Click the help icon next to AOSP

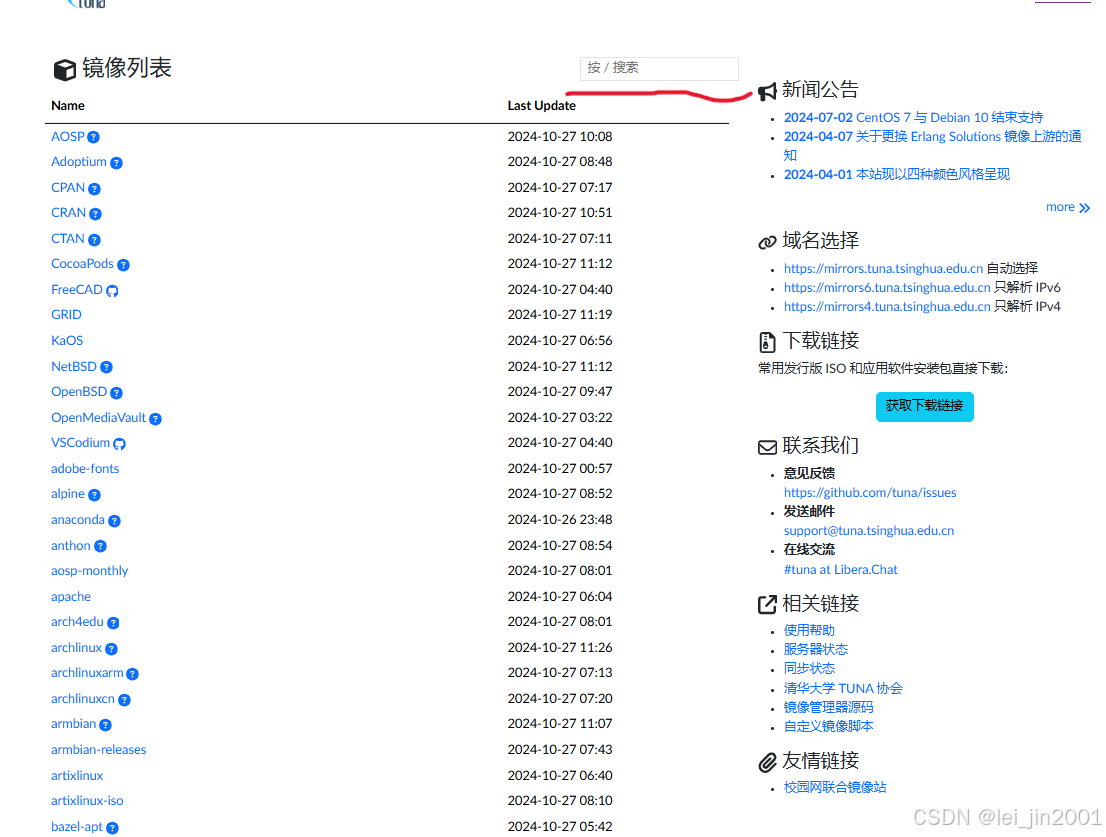point(93,138)
